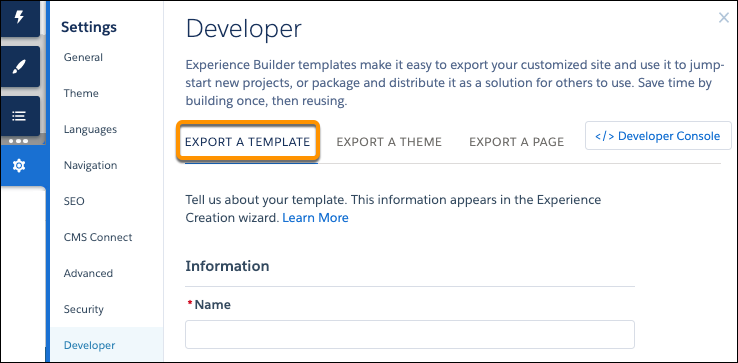Open General settings
Image resolution: width=738 pixels, height=363 pixels.
pos(83,57)
